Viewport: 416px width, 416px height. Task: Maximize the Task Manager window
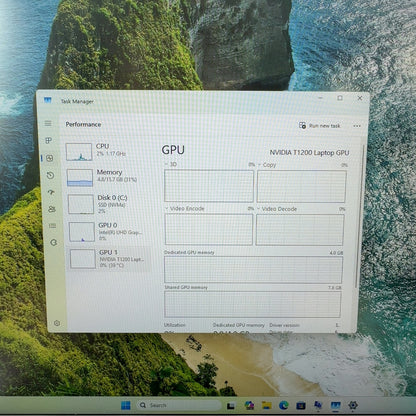340,98
